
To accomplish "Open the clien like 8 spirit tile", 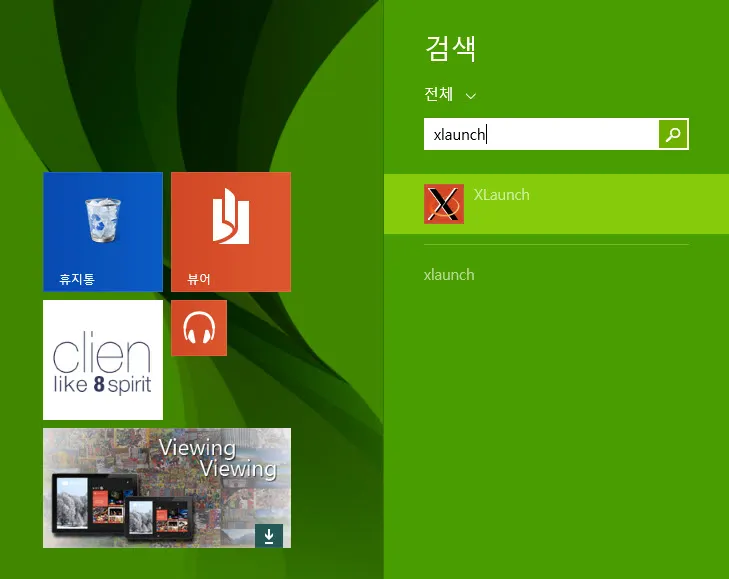I will coord(103,359).
